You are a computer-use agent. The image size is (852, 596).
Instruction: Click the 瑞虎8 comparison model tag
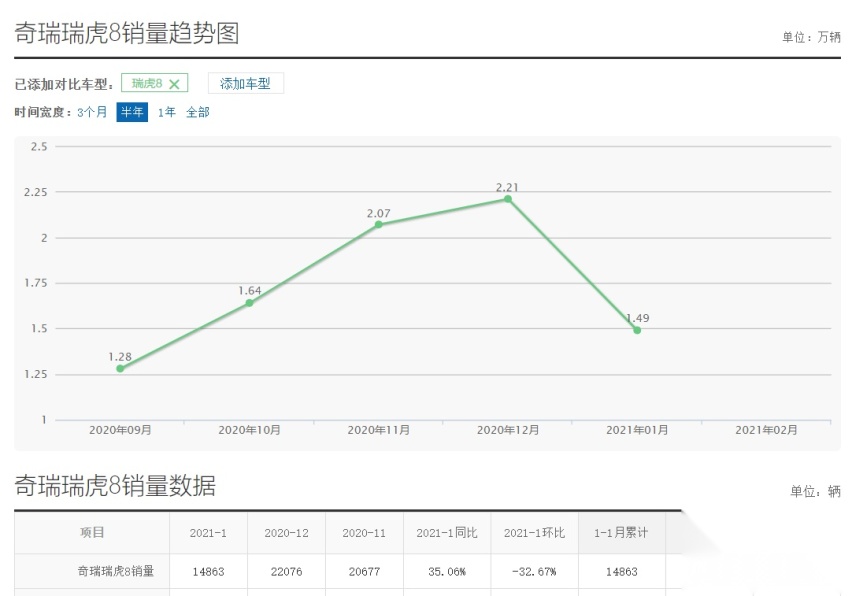(154, 83)
